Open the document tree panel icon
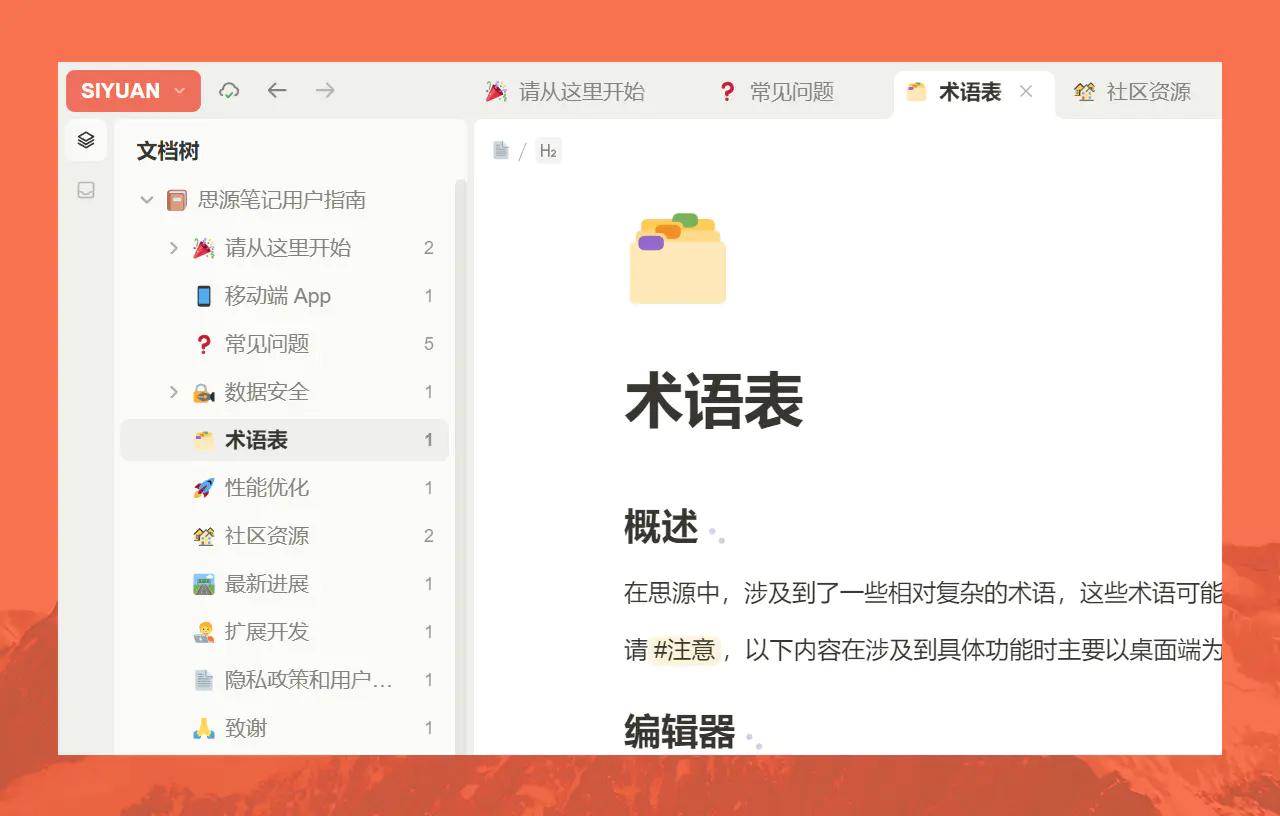The width and height of the screenshot is (1280, 816). 86,140
